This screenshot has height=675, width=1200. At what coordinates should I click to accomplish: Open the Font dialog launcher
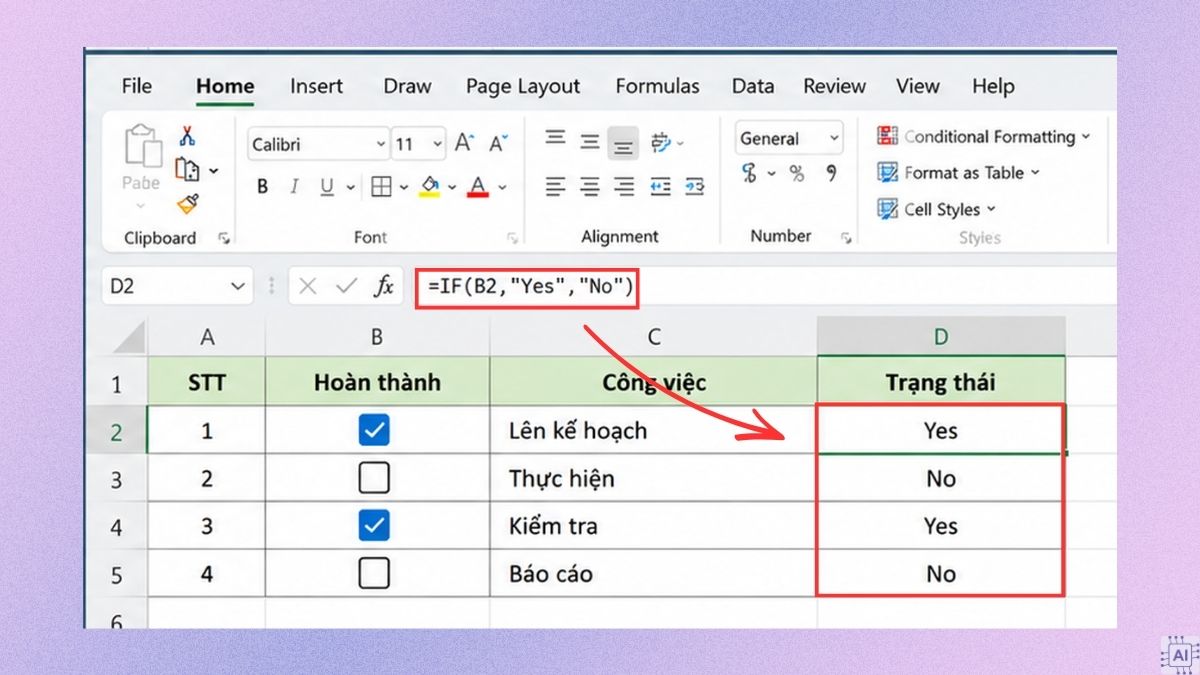(x=512, y=238)
